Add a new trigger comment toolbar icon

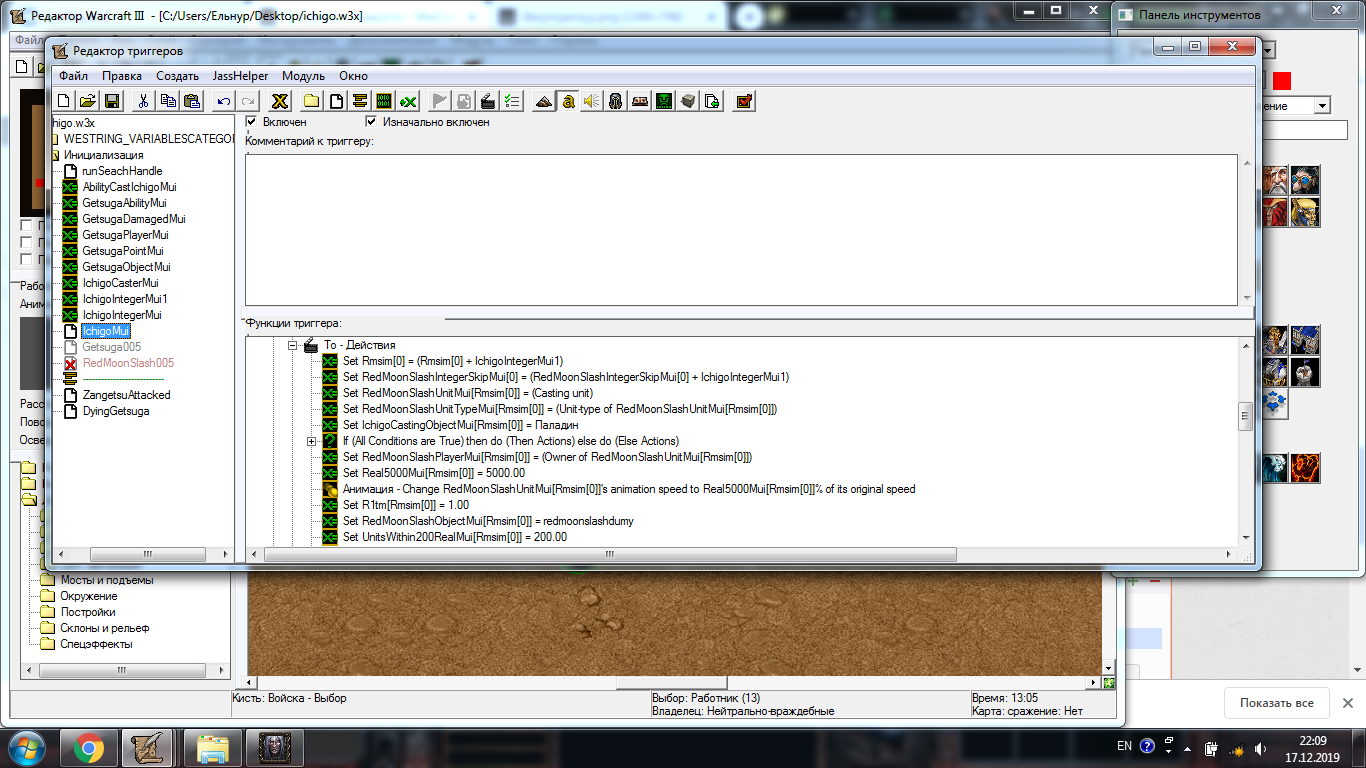(360, 101)
